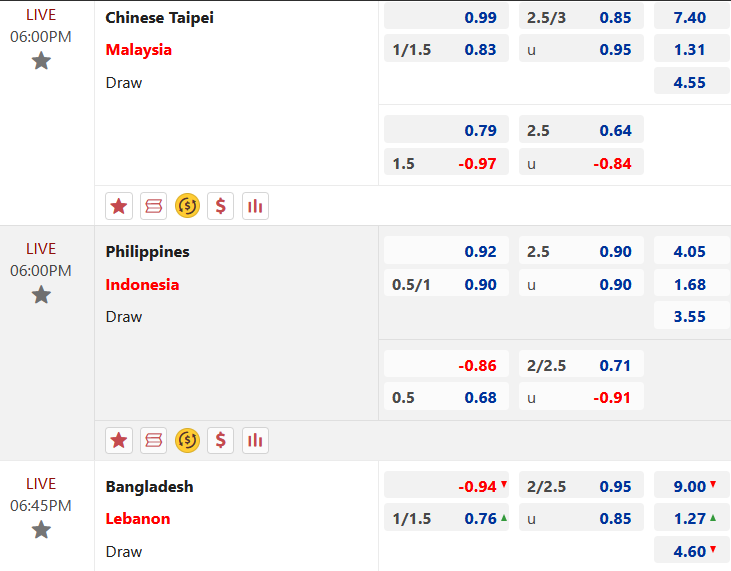Screen dimensions: 731x571
Task: Open bar chart statistics for Philippines match
Action: point(255,440)
